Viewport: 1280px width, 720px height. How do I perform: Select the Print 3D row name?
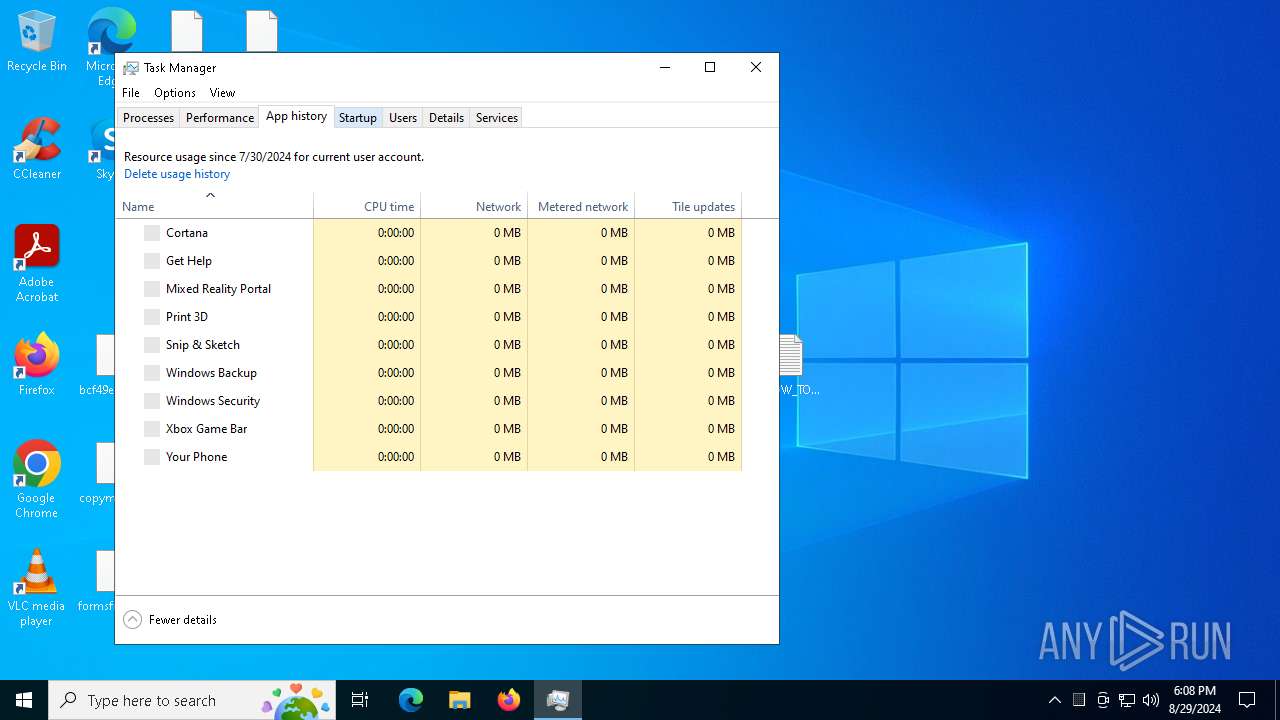tap(187, 317)
